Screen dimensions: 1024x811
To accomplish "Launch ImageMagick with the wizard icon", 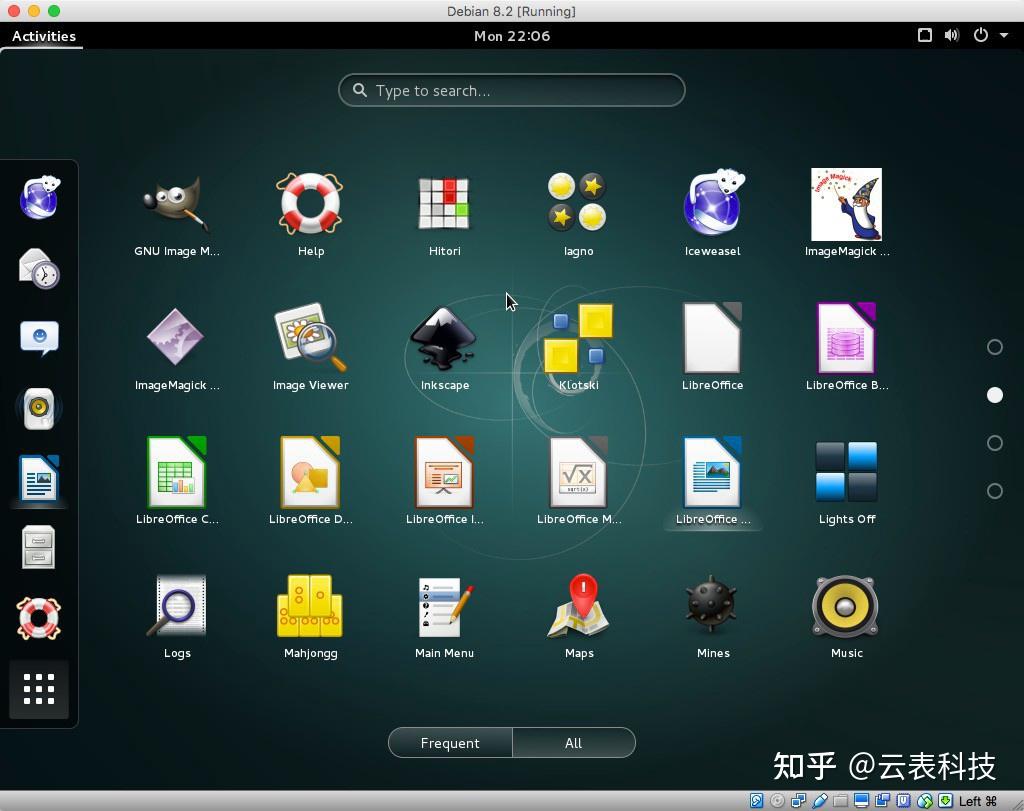I will point(846,214).
